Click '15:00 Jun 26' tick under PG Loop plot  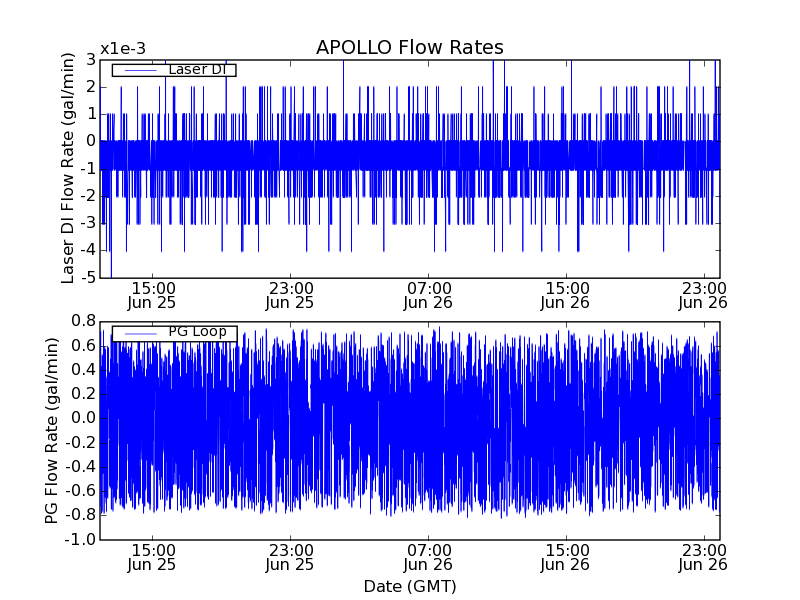pos(565,558)
